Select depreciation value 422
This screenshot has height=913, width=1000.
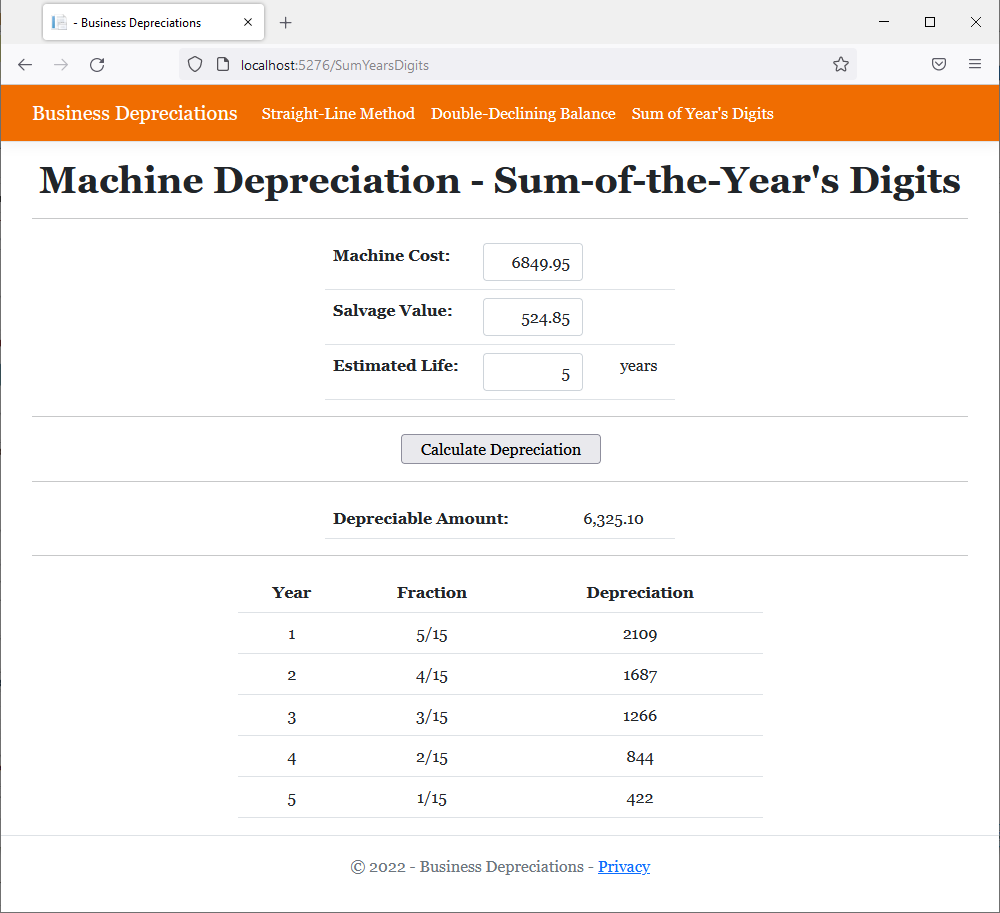(640, 798)
